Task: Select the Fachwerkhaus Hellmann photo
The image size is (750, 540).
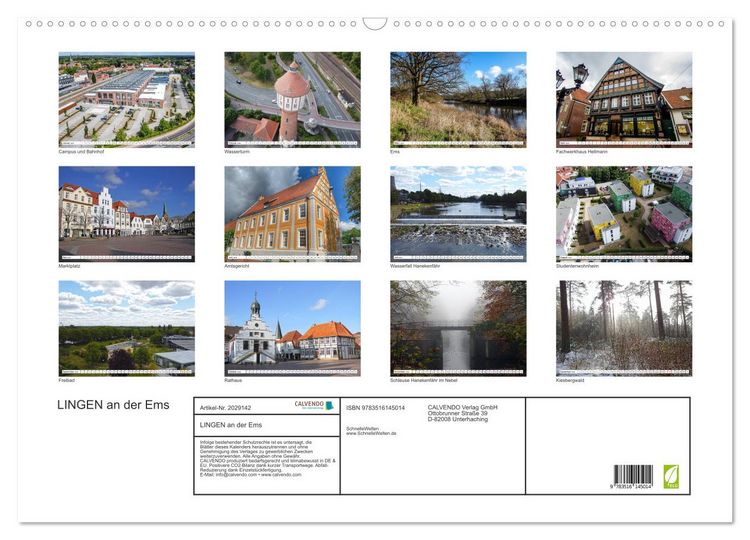Action: [x=624, y=99]
